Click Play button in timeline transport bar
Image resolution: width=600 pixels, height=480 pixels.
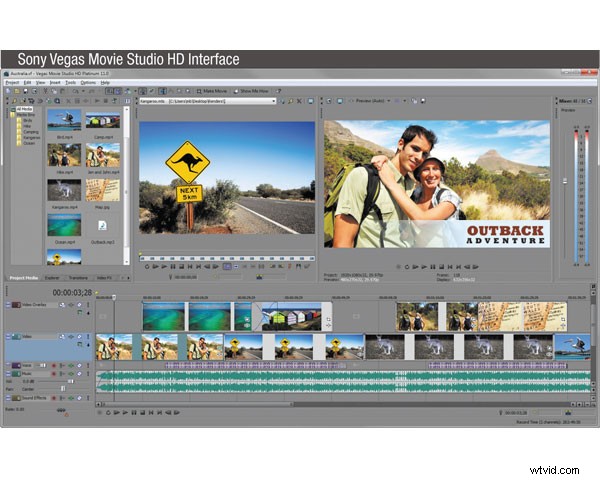coord(125,413)
